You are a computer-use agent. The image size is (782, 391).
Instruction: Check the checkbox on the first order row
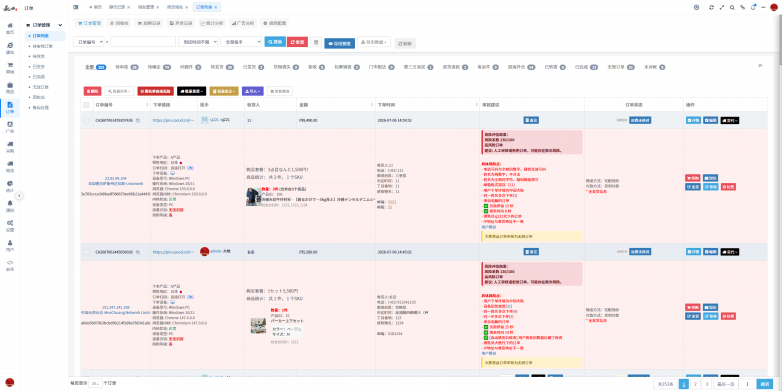click(x=86, y=121)
